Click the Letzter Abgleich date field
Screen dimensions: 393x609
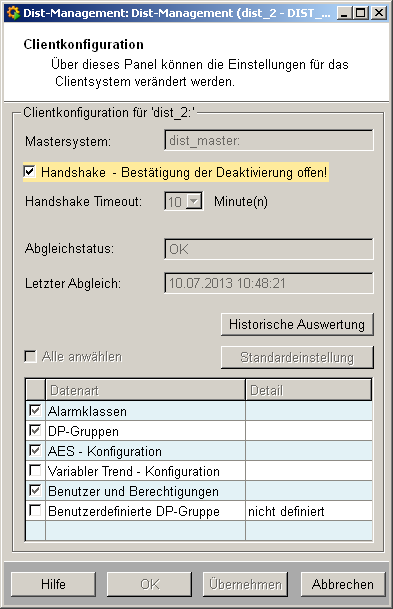269,283
